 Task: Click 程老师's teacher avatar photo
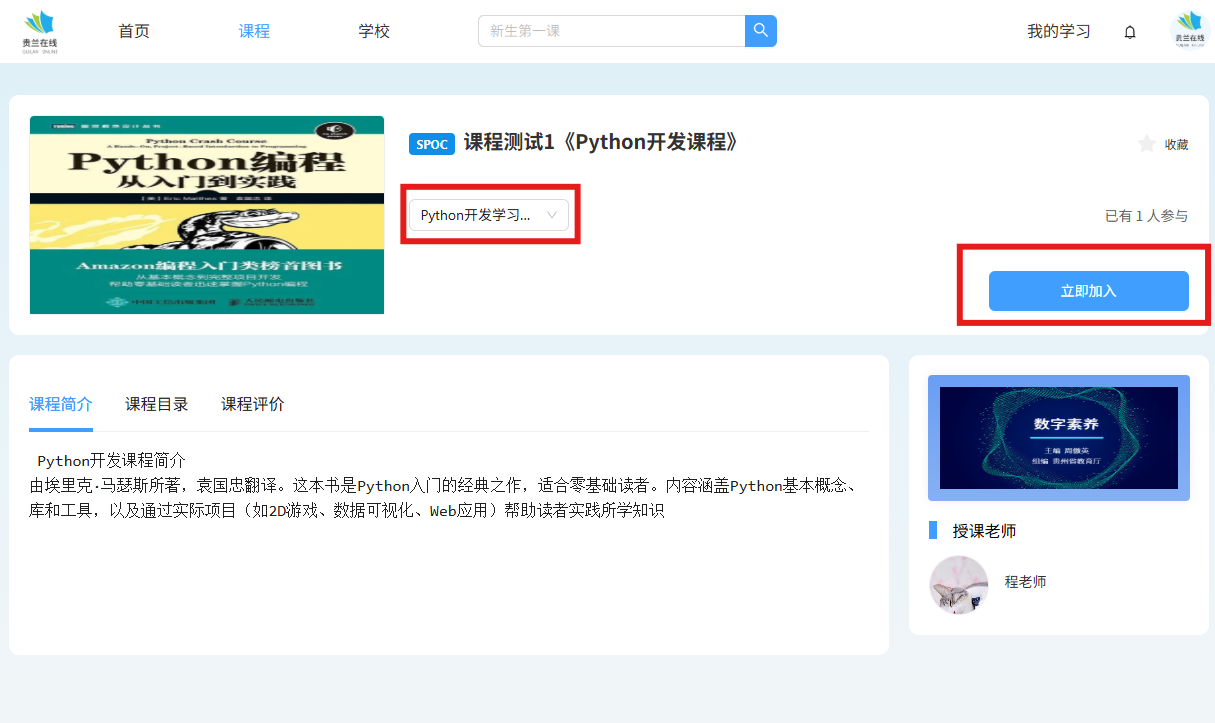[958, 584]
